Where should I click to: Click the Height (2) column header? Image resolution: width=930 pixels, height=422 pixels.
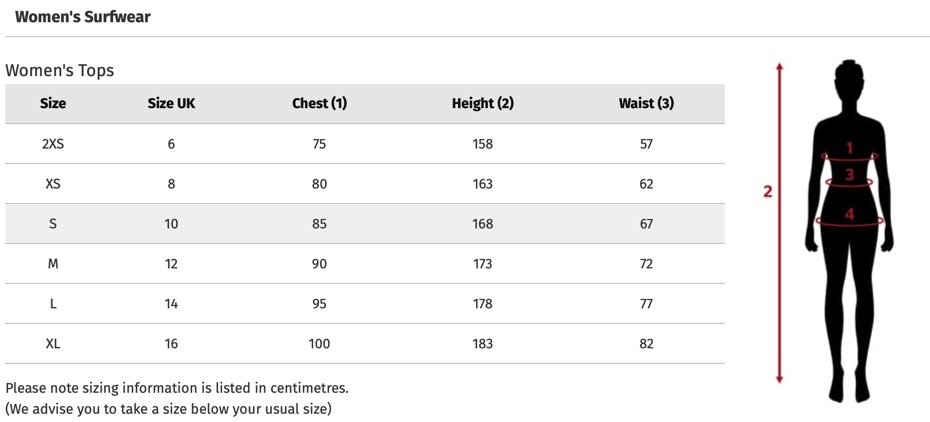click(x=483, y=103)
